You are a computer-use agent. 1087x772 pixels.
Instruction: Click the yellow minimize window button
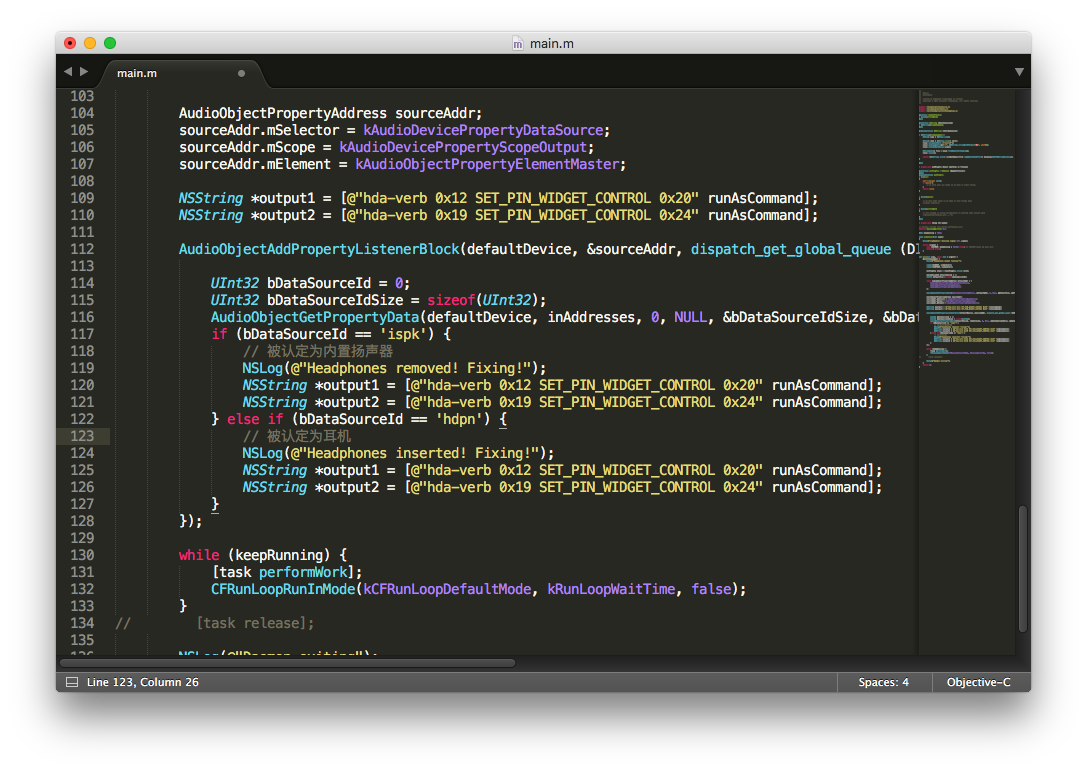pos(90,43)
